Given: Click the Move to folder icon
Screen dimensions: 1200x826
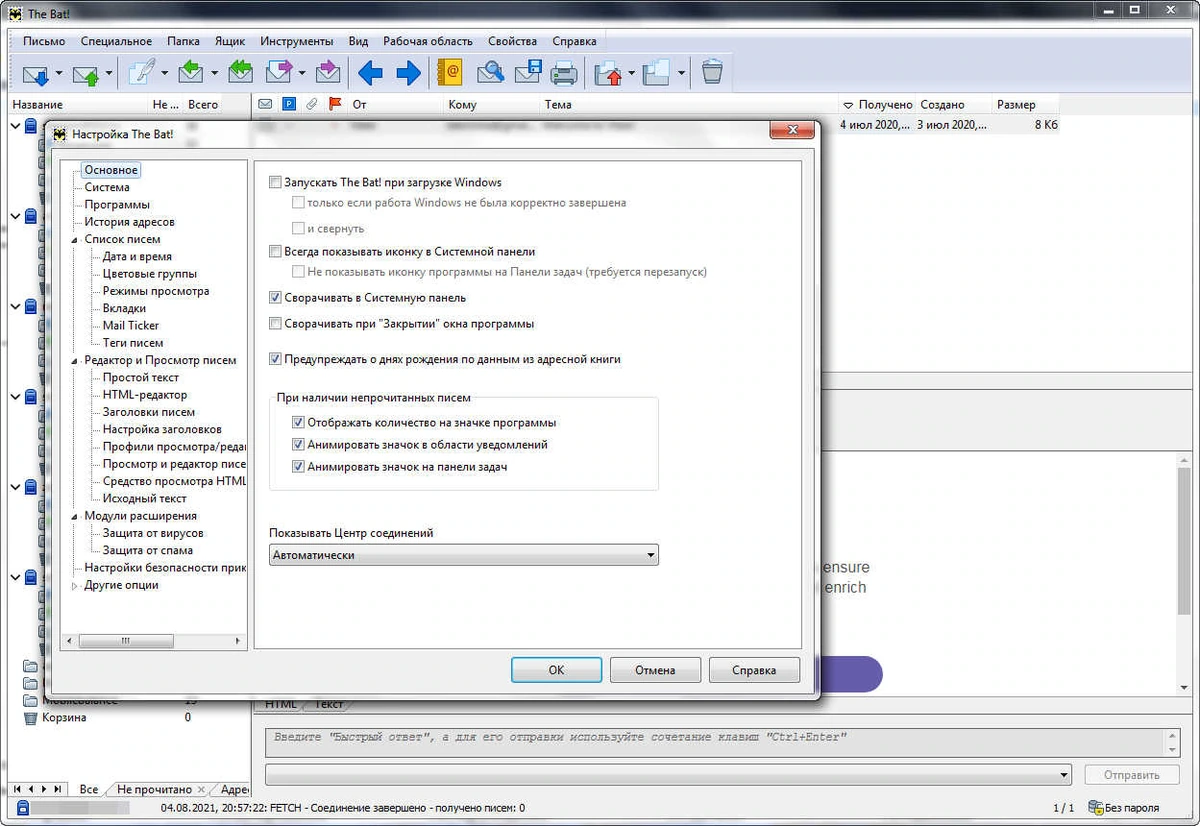Looking at the screenshot, I should tap(608, 73).
